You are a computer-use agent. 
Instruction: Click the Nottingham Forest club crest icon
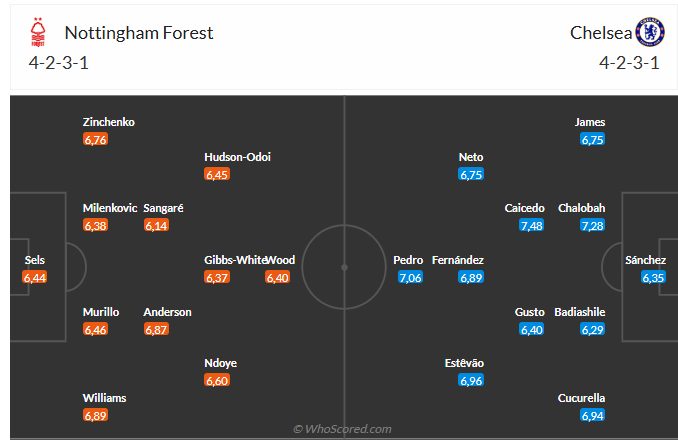click(x=39, y=33)
